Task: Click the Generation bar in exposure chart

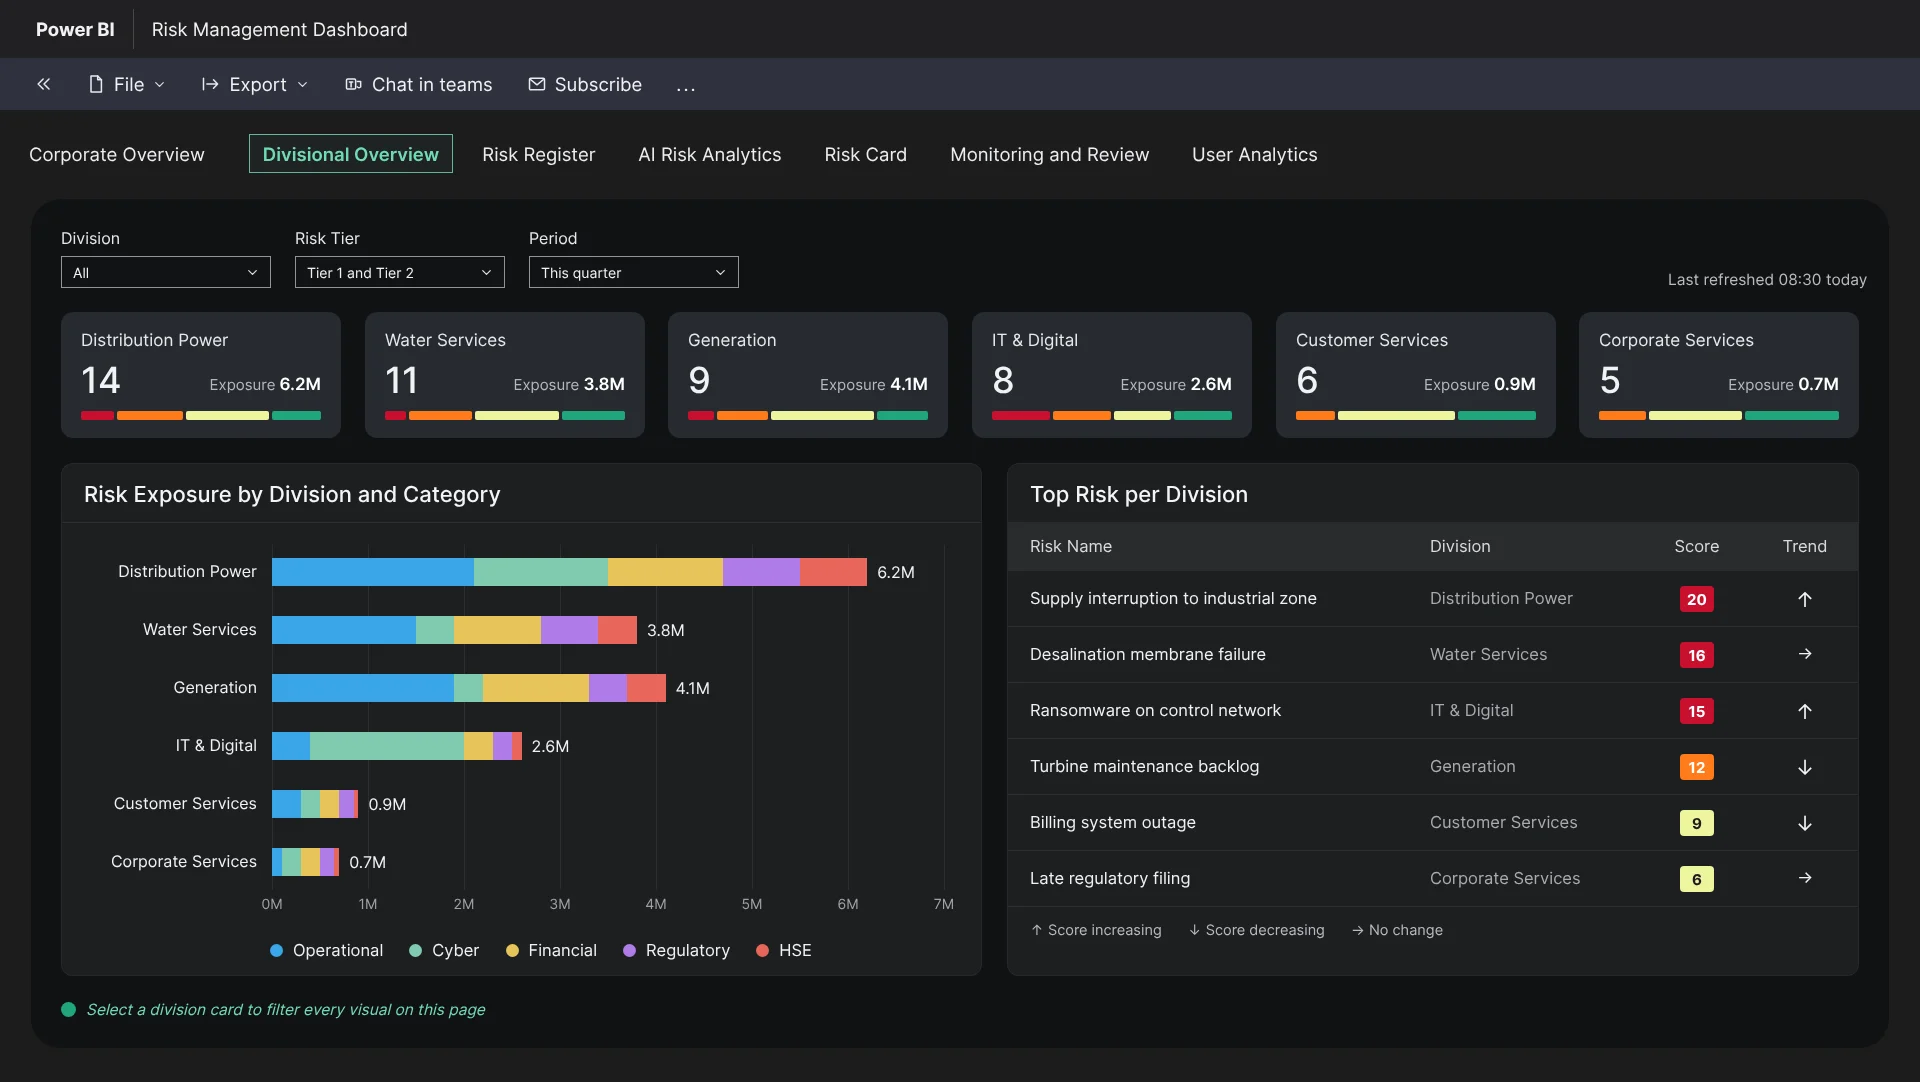Action: pos(469,688)
